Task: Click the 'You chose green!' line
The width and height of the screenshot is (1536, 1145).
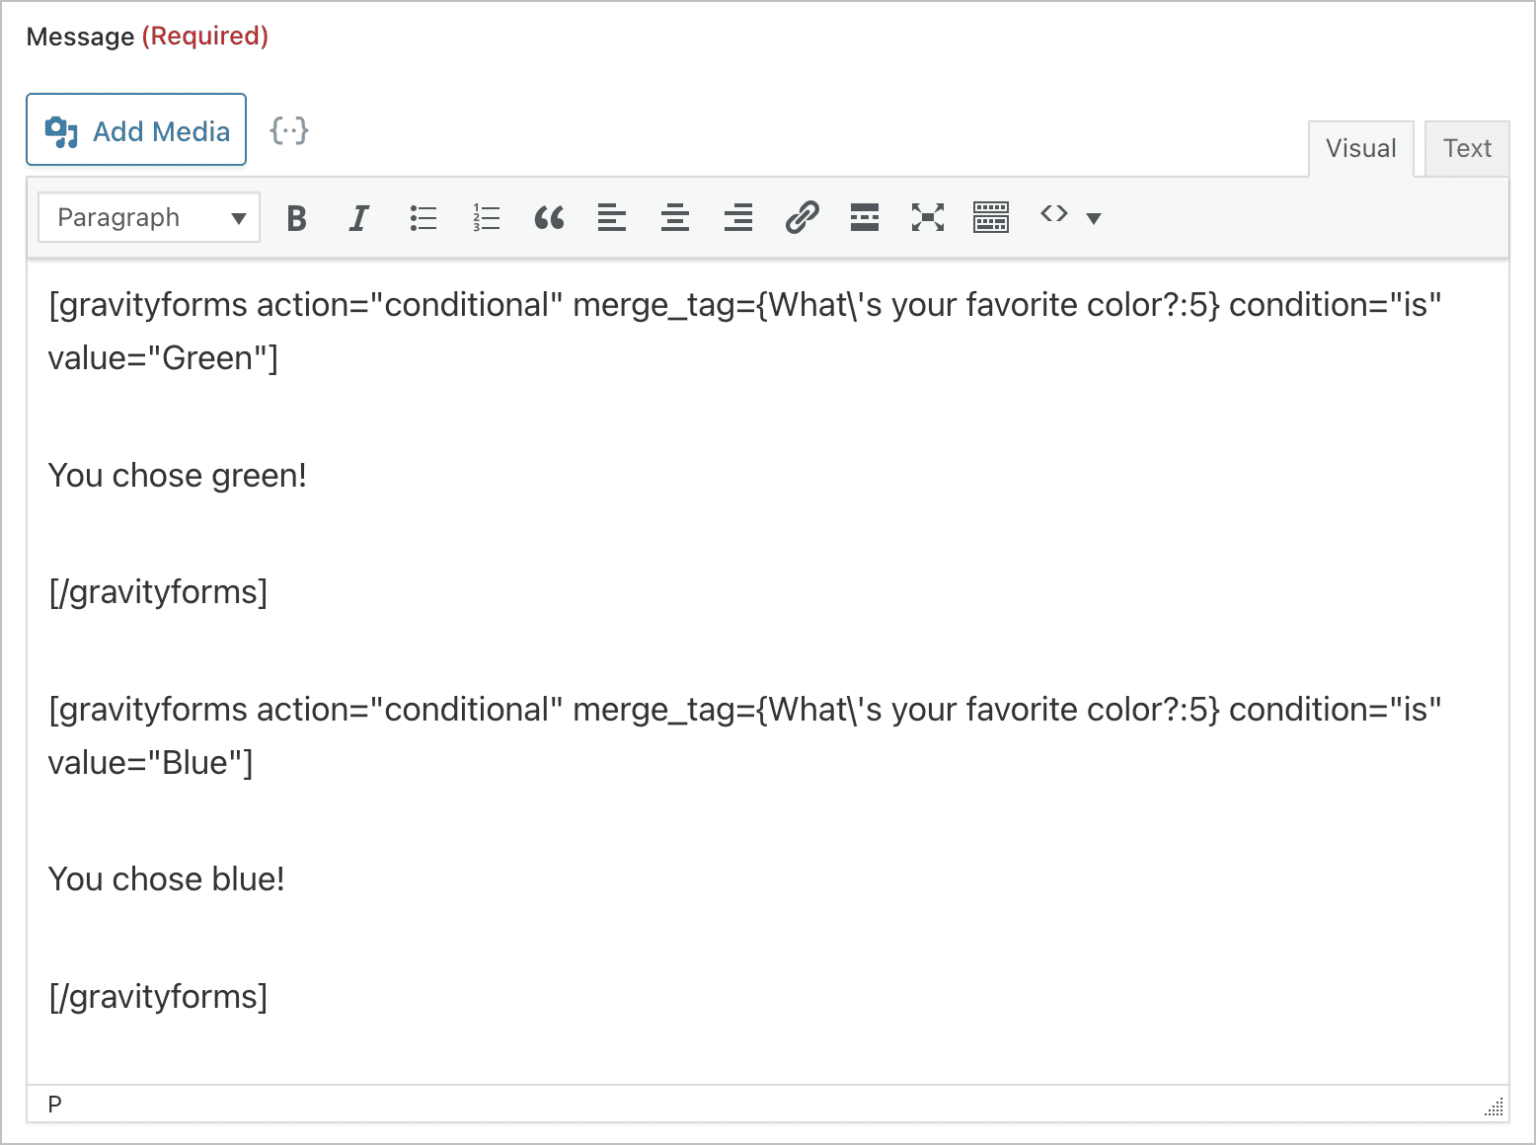Action: (x=177, y=475)
